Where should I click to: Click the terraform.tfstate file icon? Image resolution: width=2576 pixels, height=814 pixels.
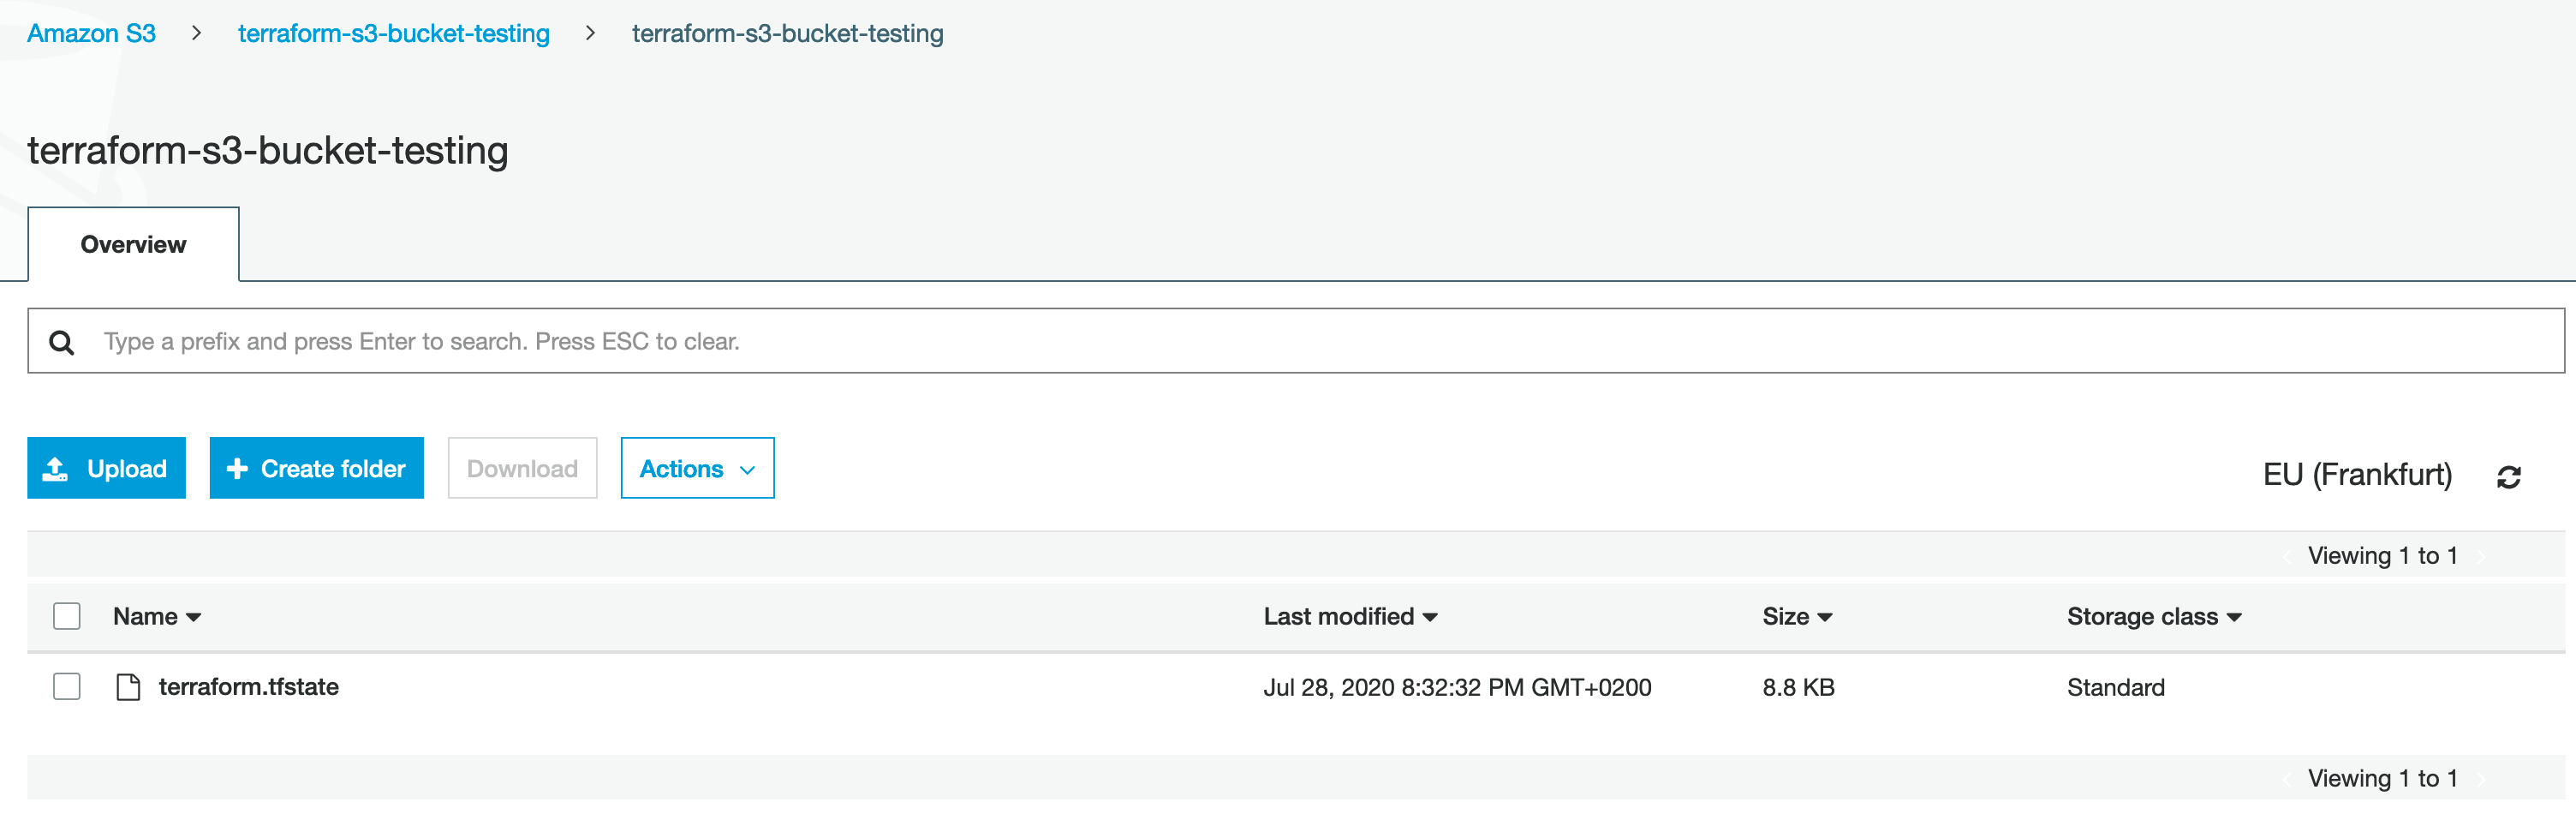pyautogui.click(x=128, y=687)
